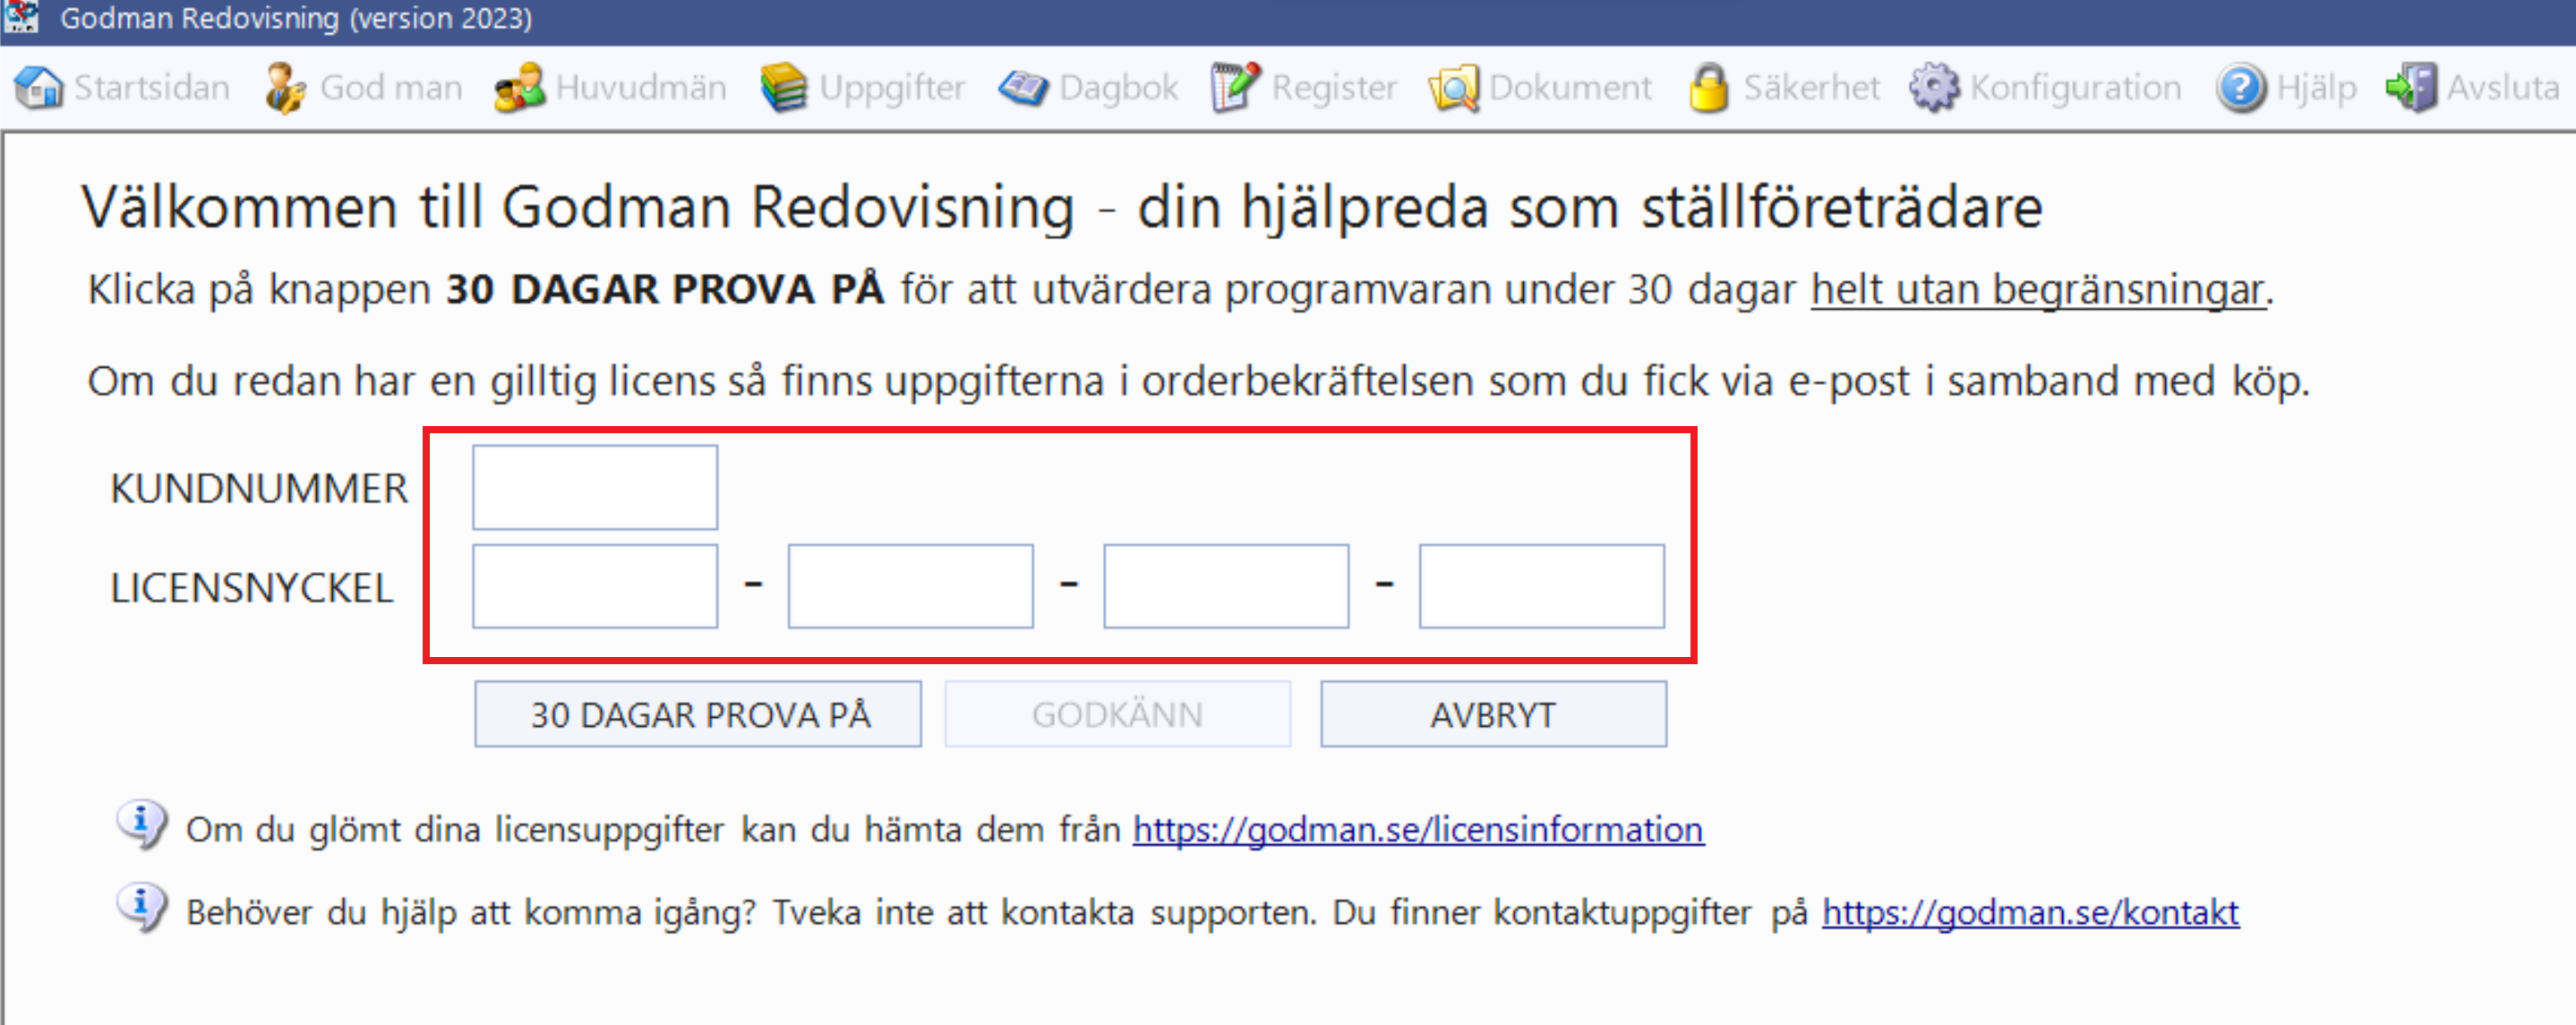Viewport: 2576px width, 1025px height.
Task: Click the Huvudmän people icon
Action: pyautogui.click(x=519, y=88)
